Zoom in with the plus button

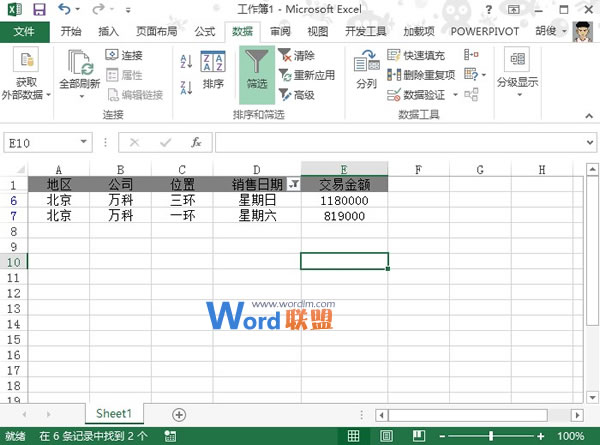pyautogui.click(x=540, y=436)
